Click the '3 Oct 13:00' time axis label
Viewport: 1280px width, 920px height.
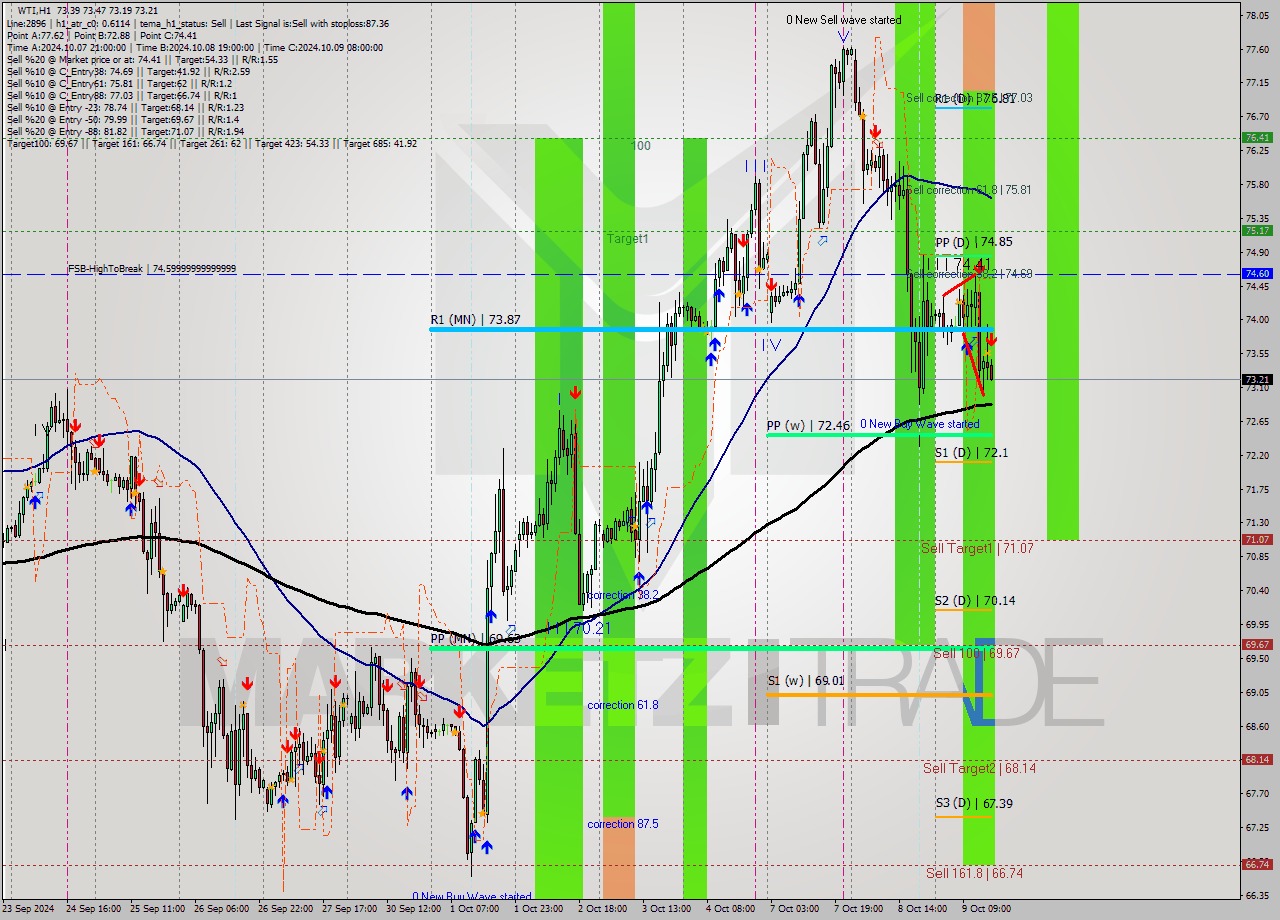665,909
